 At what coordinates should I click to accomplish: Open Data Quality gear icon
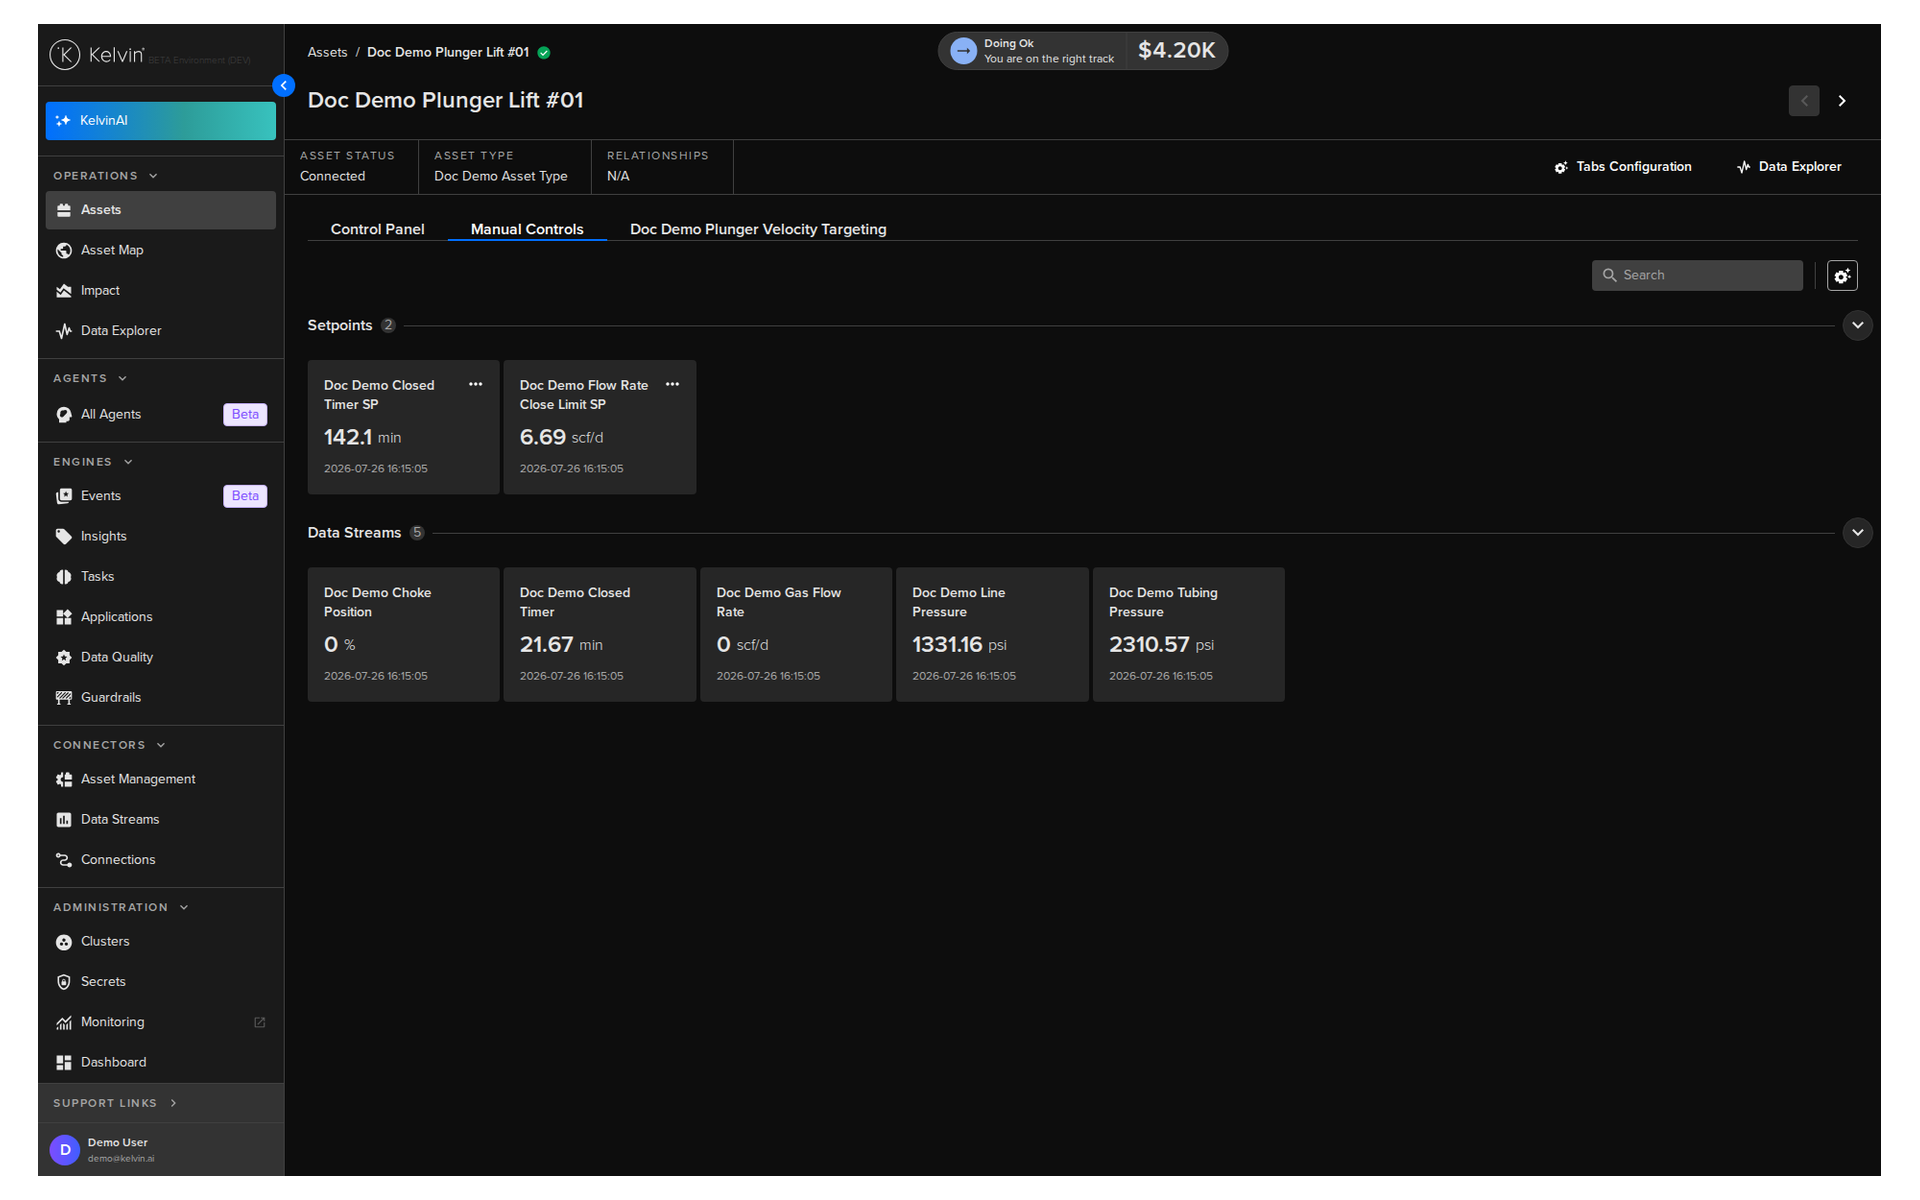click(x=64, y=658)
